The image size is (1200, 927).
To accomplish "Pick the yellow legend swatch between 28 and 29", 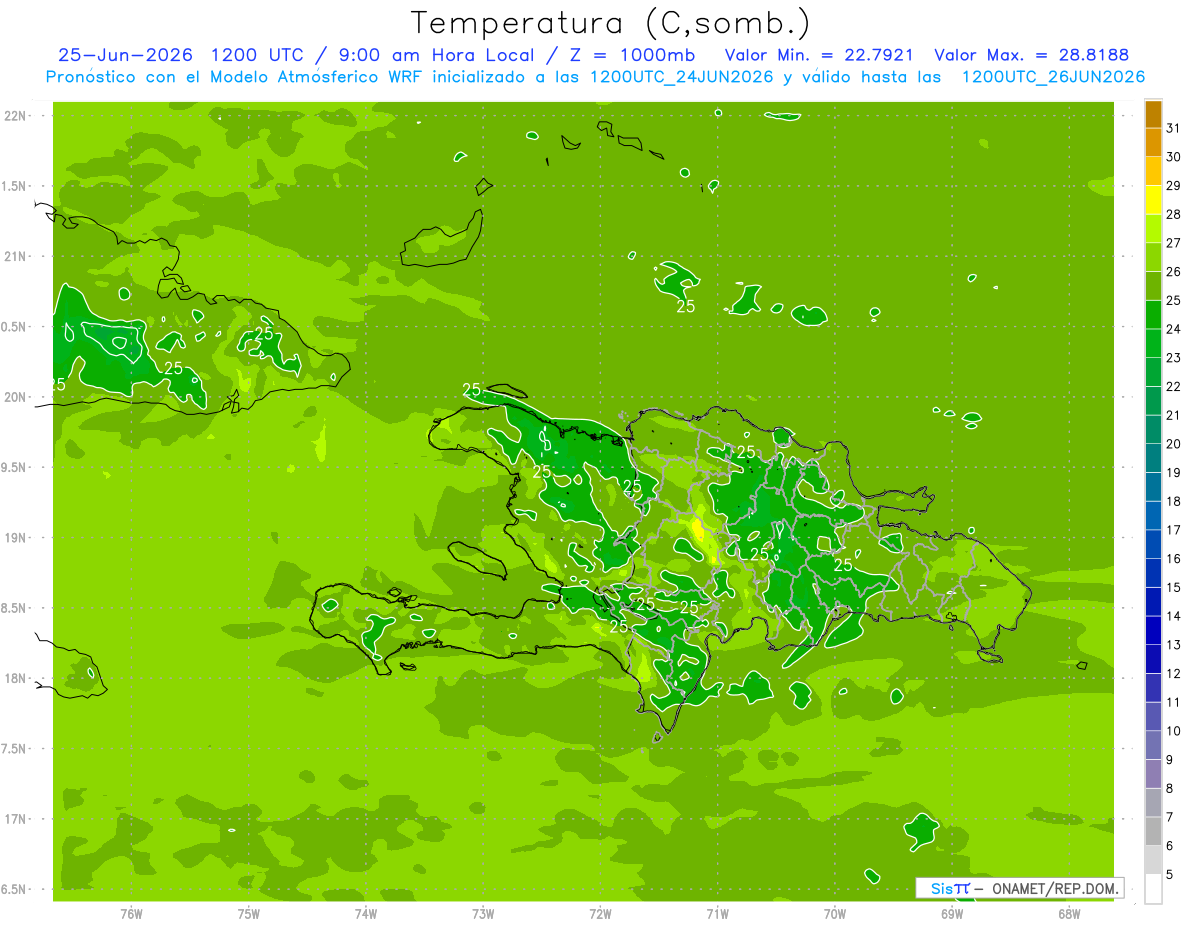I will click(1153, 200).
